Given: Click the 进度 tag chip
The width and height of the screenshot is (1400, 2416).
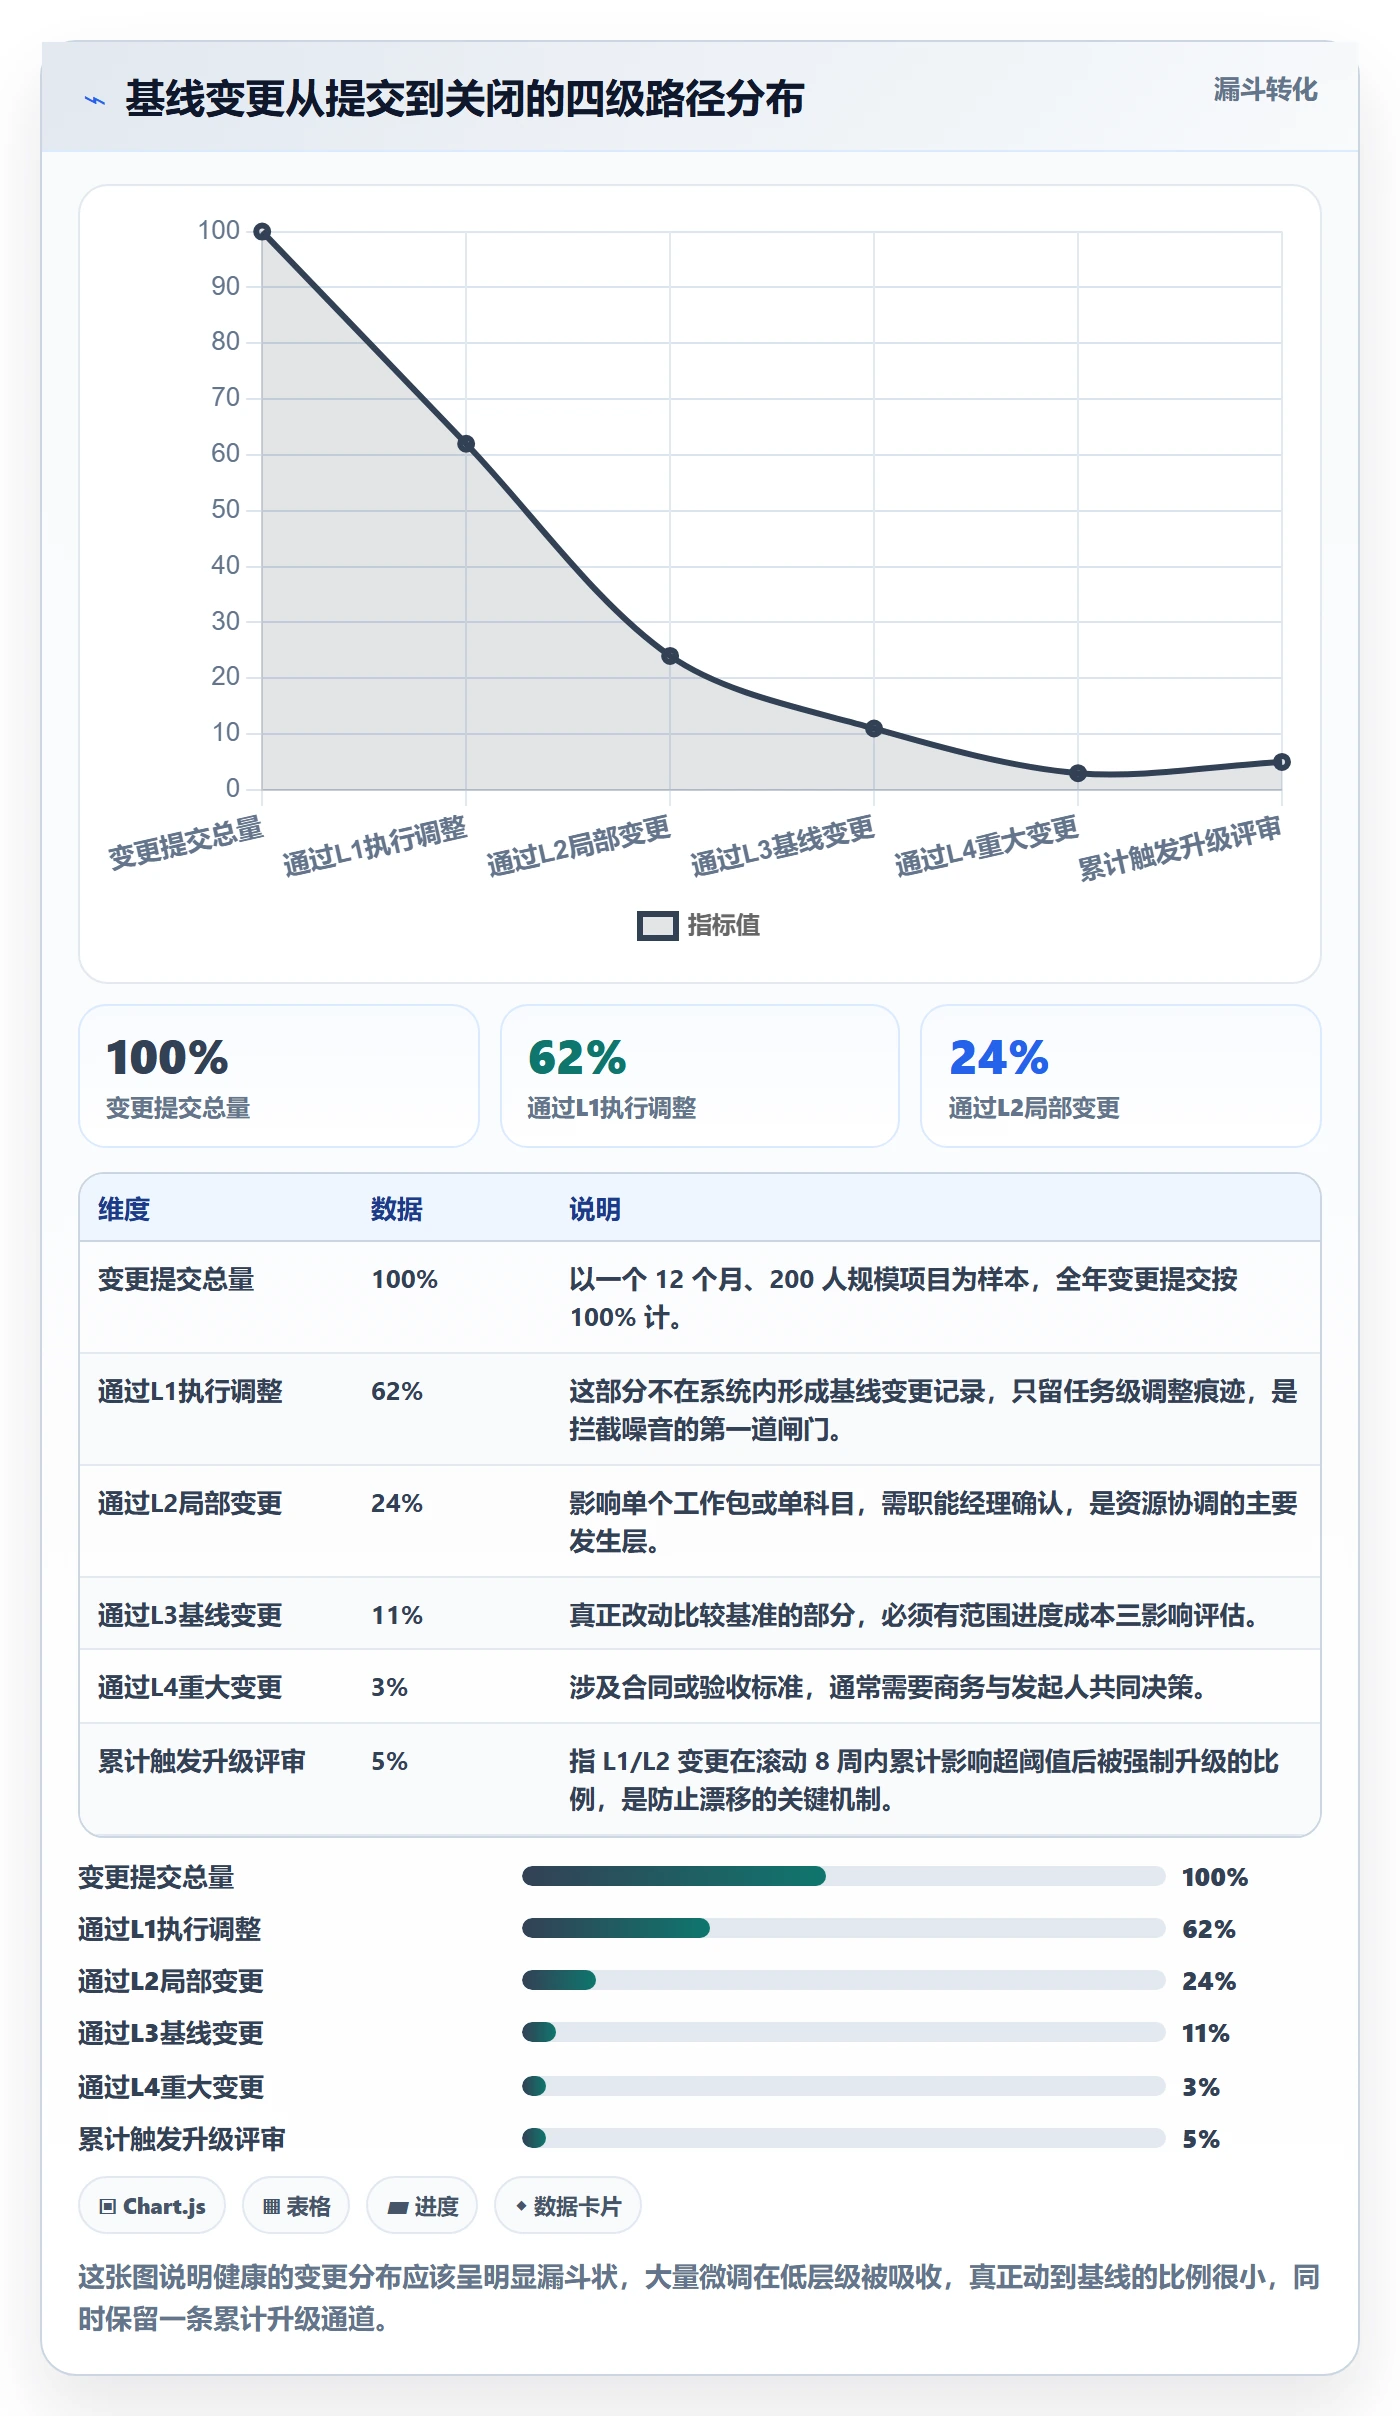Looking at the screenshot, I should (x=422, y=2206).
